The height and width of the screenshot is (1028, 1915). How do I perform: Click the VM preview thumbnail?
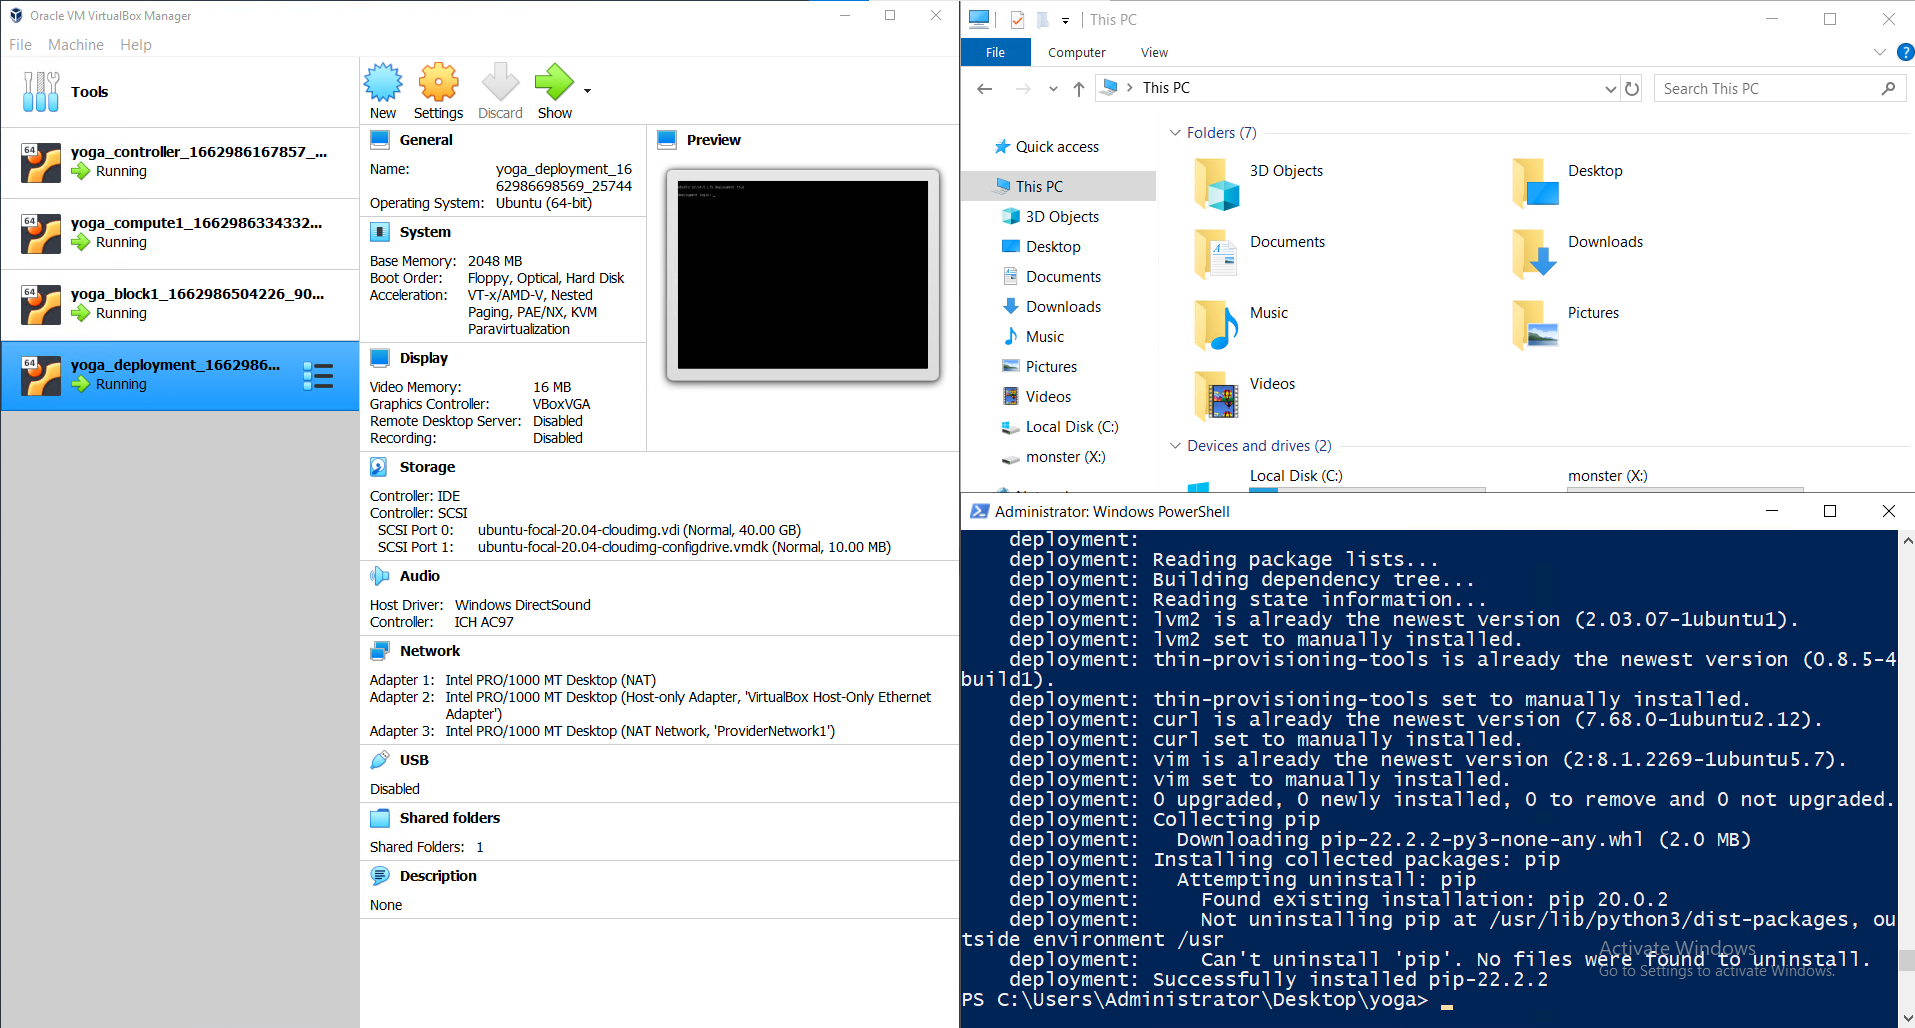coord(802,275)
